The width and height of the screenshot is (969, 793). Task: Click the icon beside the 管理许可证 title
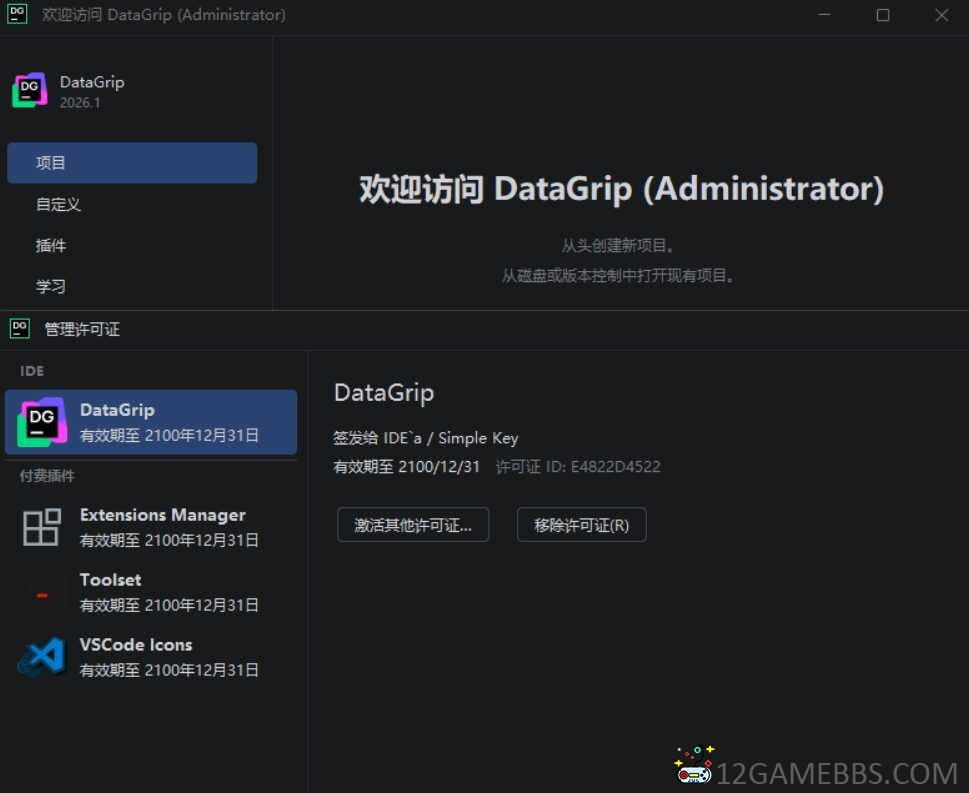(x=20, y=328)
